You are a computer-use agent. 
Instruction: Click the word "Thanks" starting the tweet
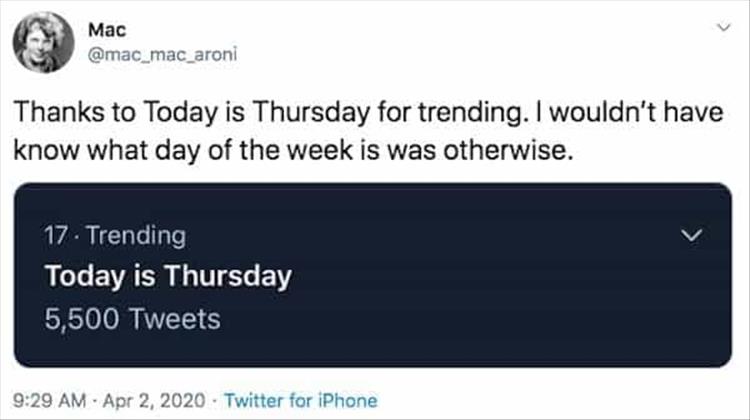[59, 112]
